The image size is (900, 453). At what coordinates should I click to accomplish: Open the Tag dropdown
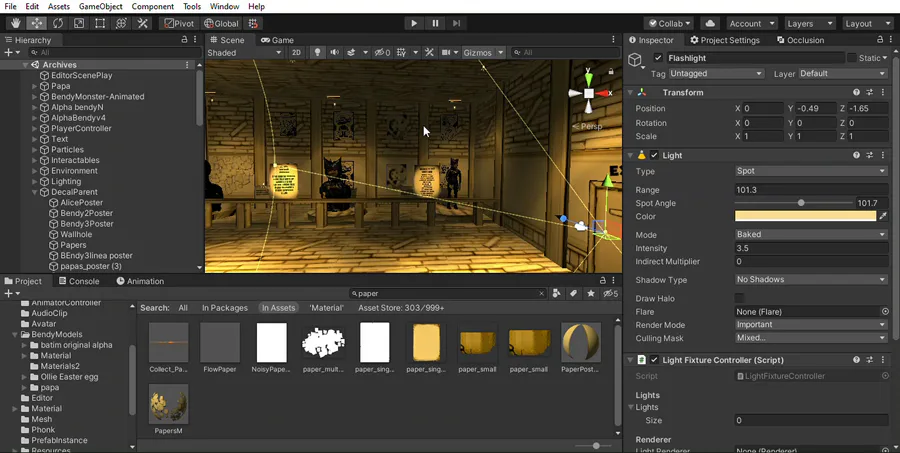pos(716,73)
